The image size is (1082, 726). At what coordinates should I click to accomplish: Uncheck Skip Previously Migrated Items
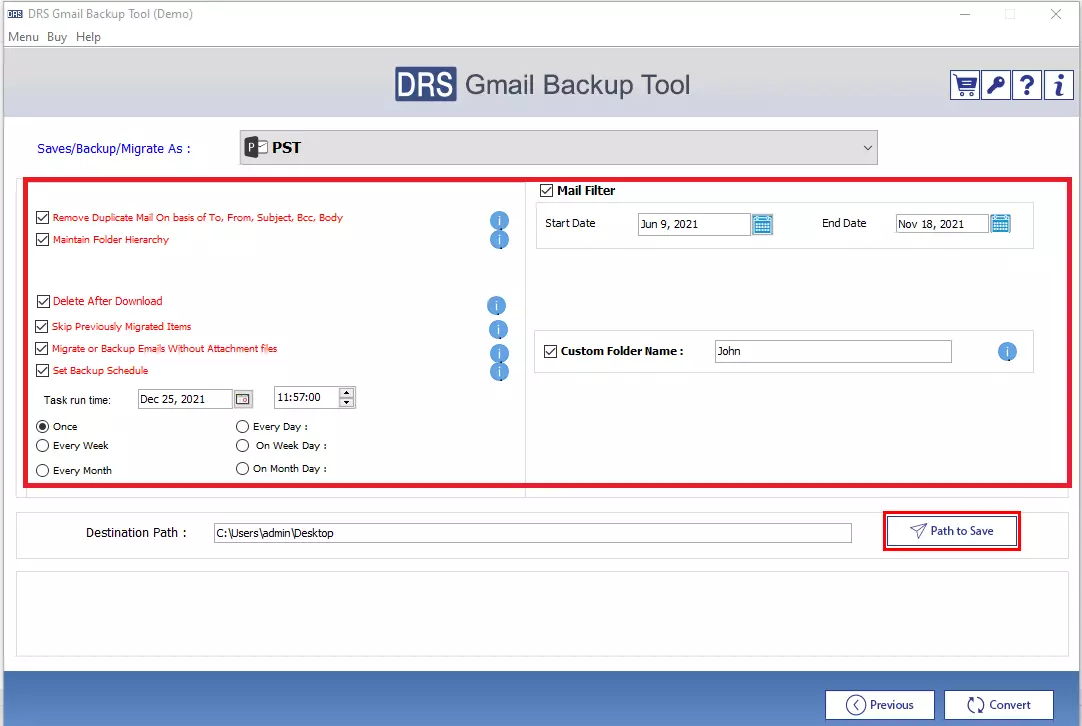(x=41, y=326)
